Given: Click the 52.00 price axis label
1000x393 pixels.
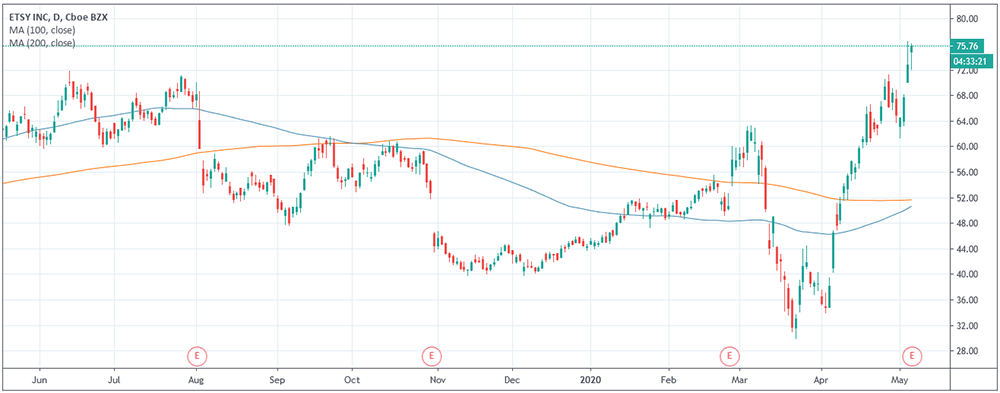Looking at the screenshot, I should 967,198.
